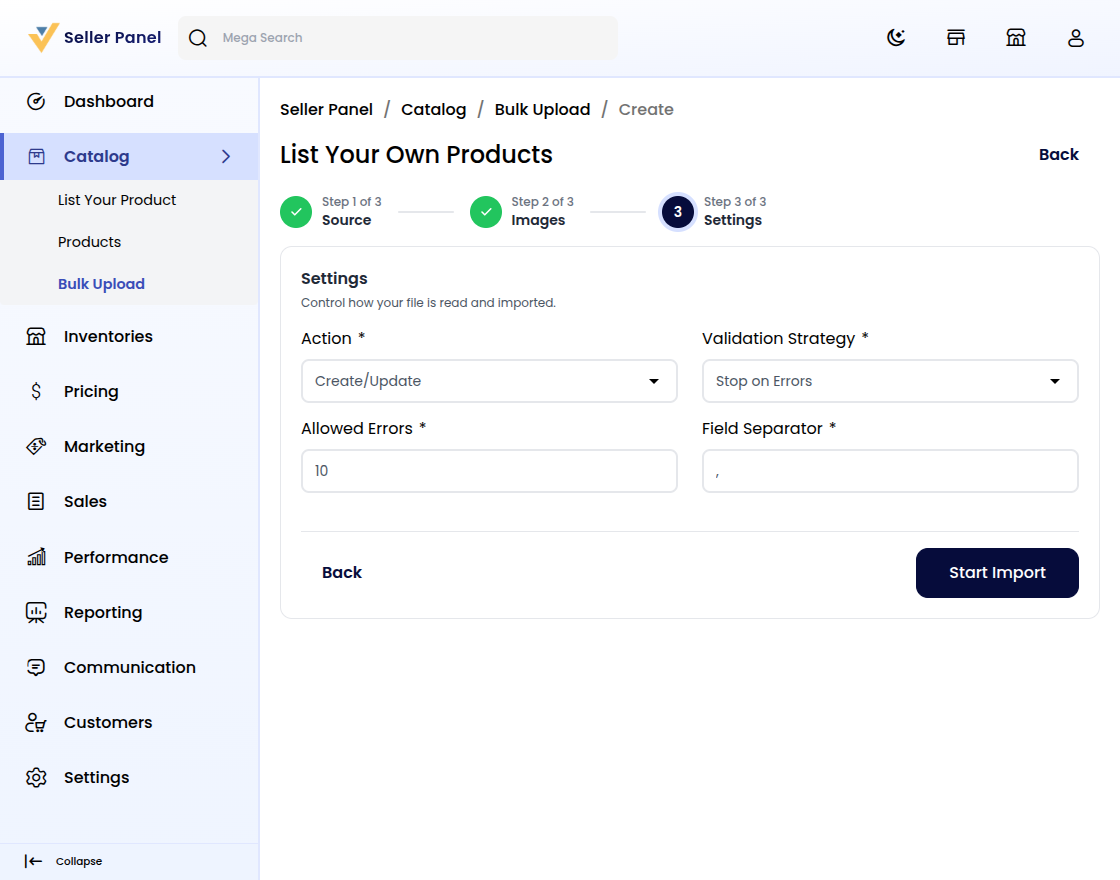Go to Catalog breadcrumb
The height and width of the screenshot is (880, 1120).
433,109
